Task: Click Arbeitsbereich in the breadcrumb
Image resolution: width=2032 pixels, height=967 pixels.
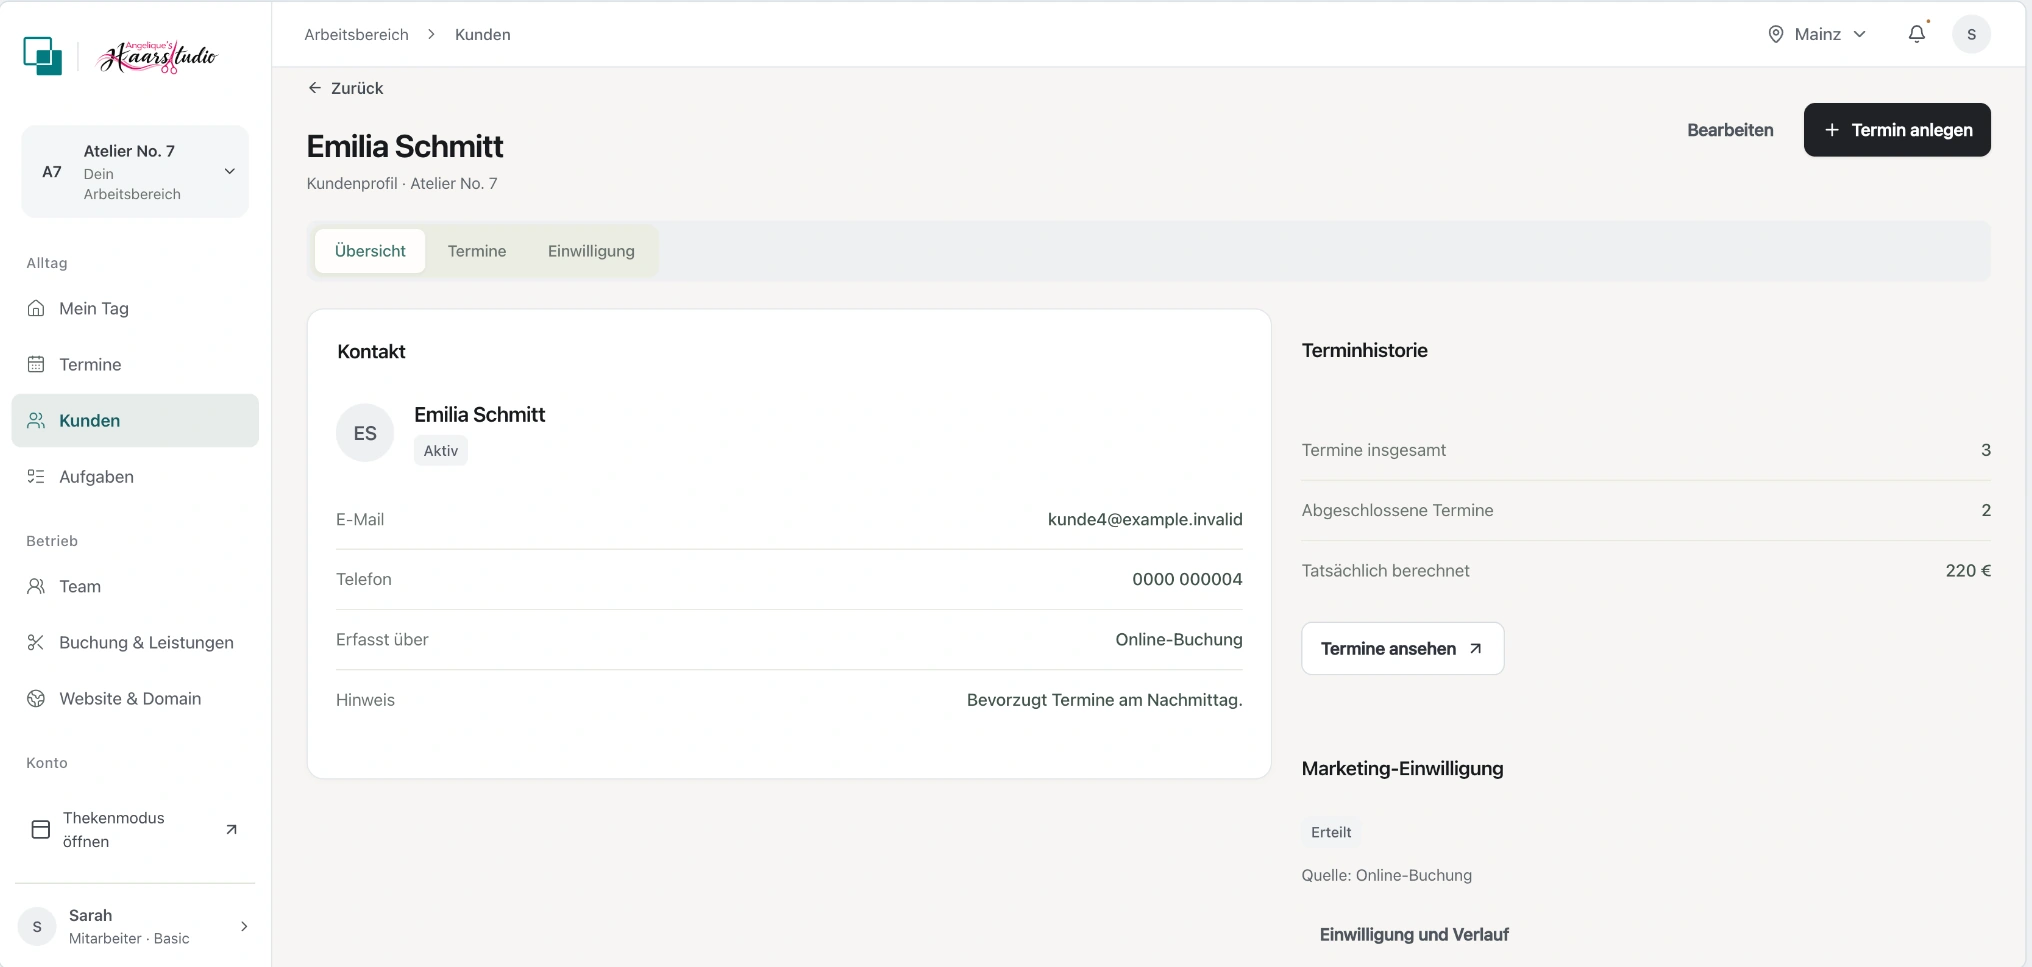Action: [x=356, y=34]
